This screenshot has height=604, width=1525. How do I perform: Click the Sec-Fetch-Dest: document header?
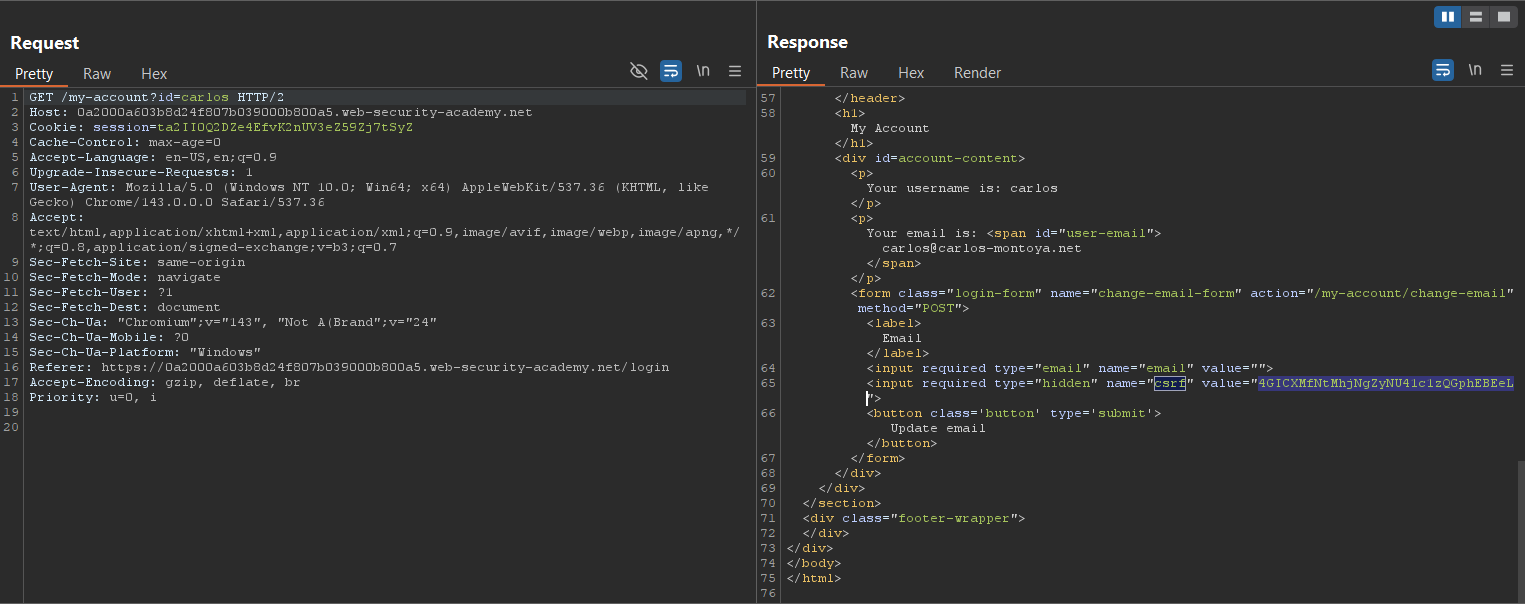pyautogui.click(x=125, y=308)
